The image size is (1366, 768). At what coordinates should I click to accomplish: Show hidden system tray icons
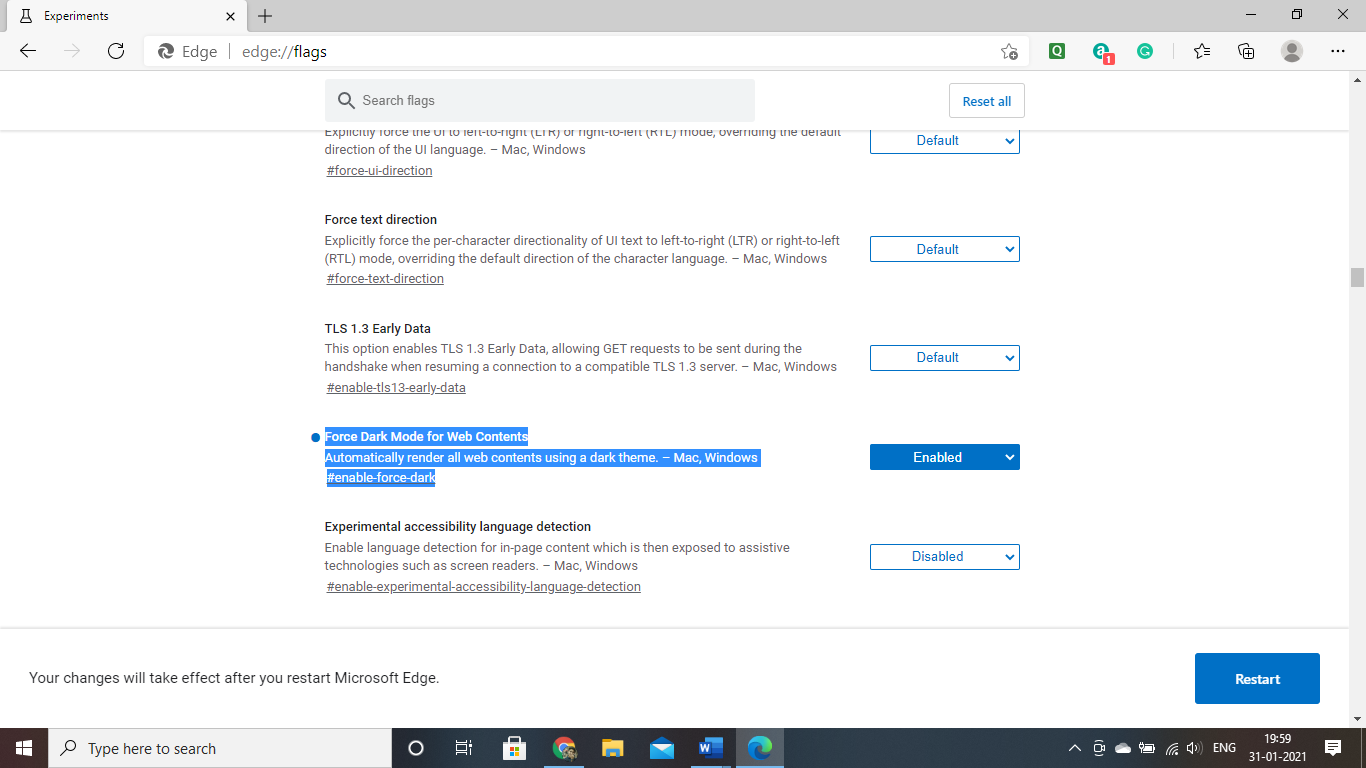[x=1075, y=748]
